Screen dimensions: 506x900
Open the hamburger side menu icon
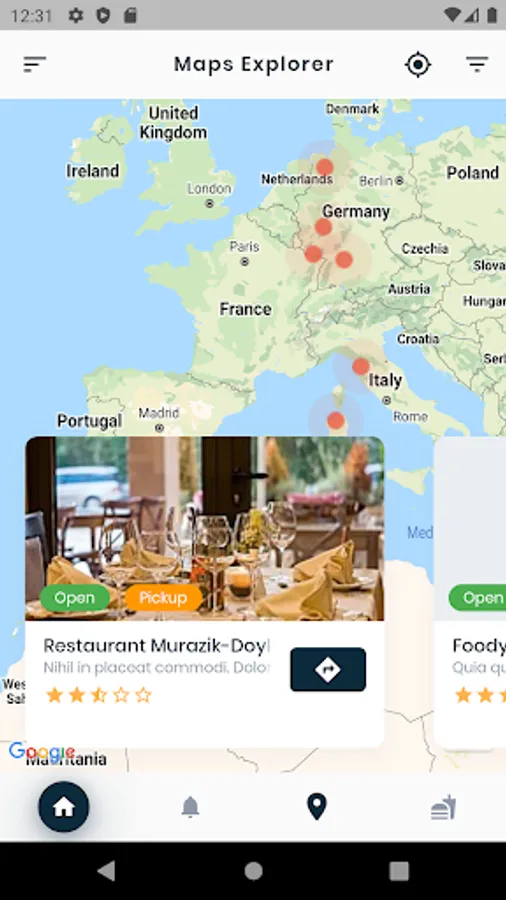(x=34, y=64)
